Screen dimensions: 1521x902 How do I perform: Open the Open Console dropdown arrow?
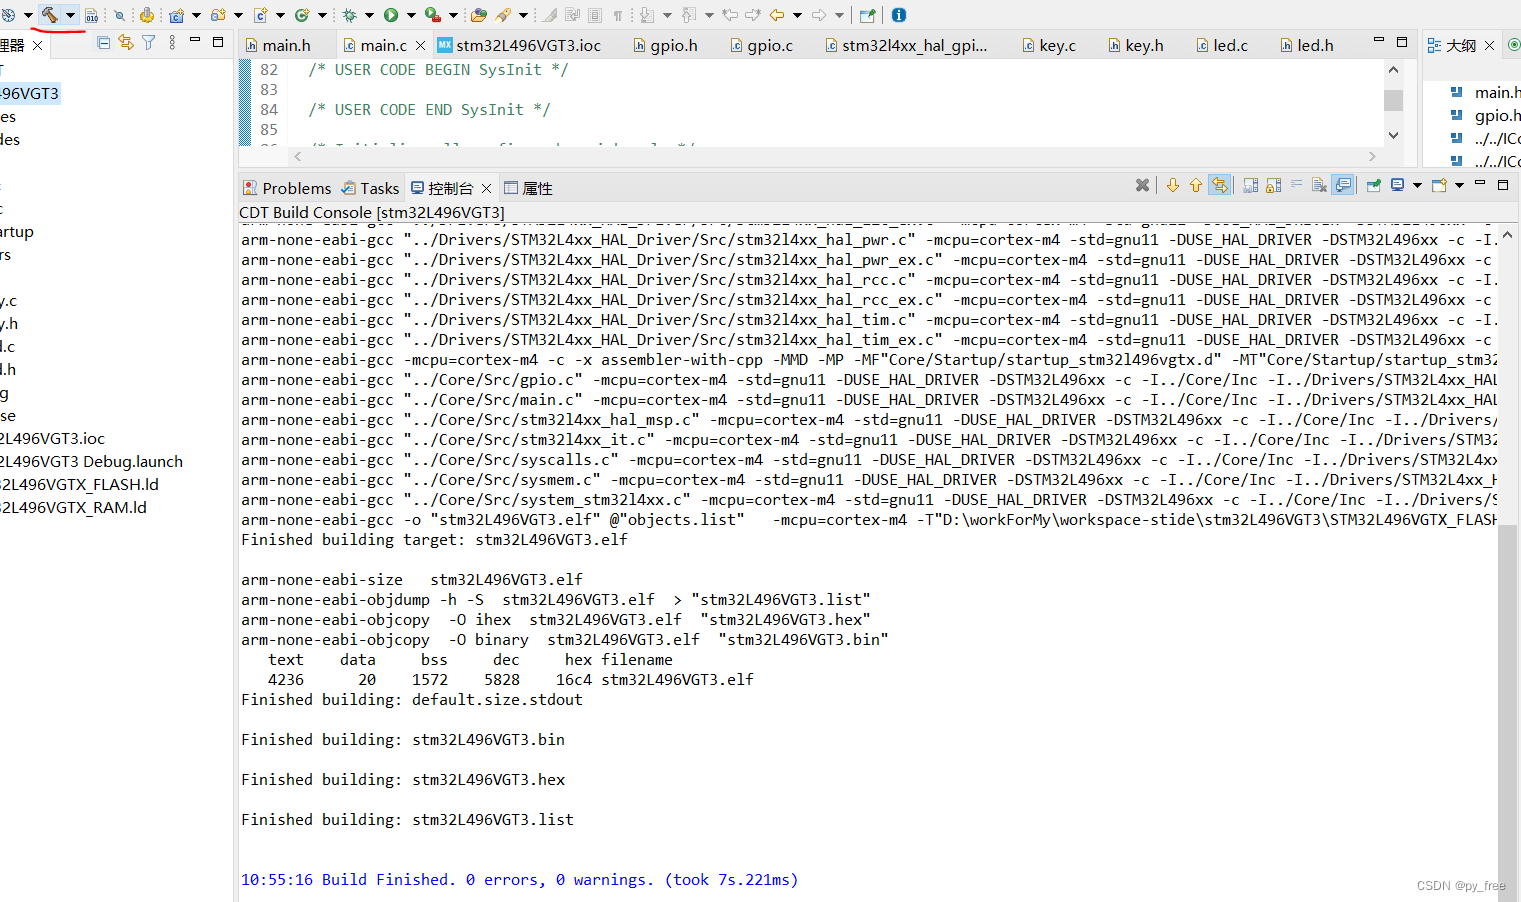1459,185
